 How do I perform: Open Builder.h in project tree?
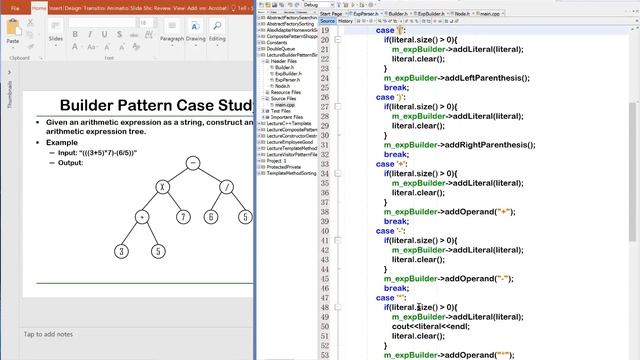tap(284, 67)
